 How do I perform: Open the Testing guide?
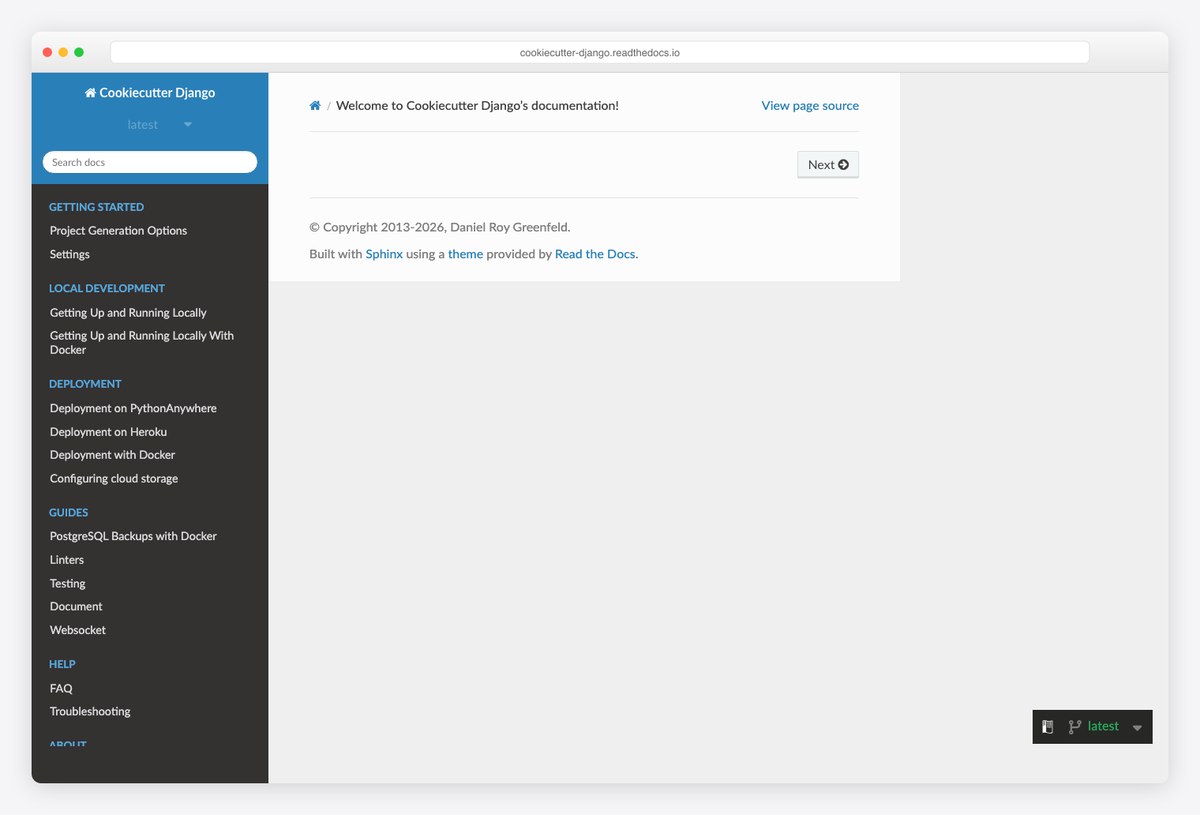(x=68, y=584)
